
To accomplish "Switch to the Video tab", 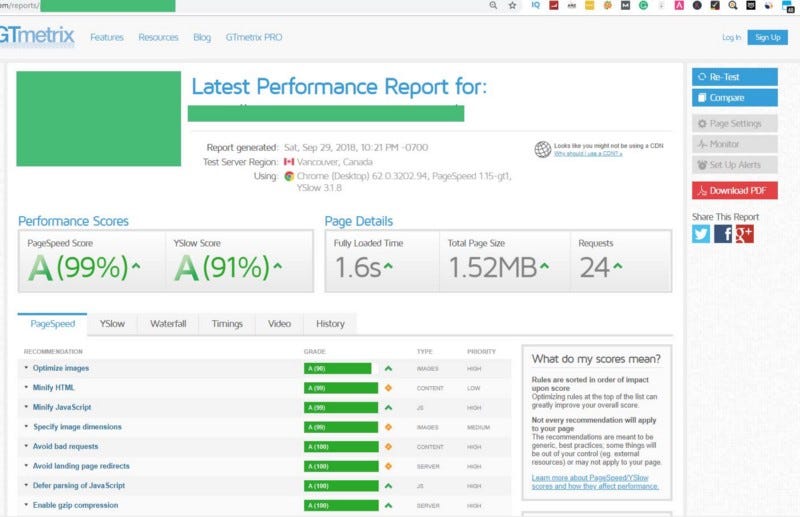I will coord(280,324).
